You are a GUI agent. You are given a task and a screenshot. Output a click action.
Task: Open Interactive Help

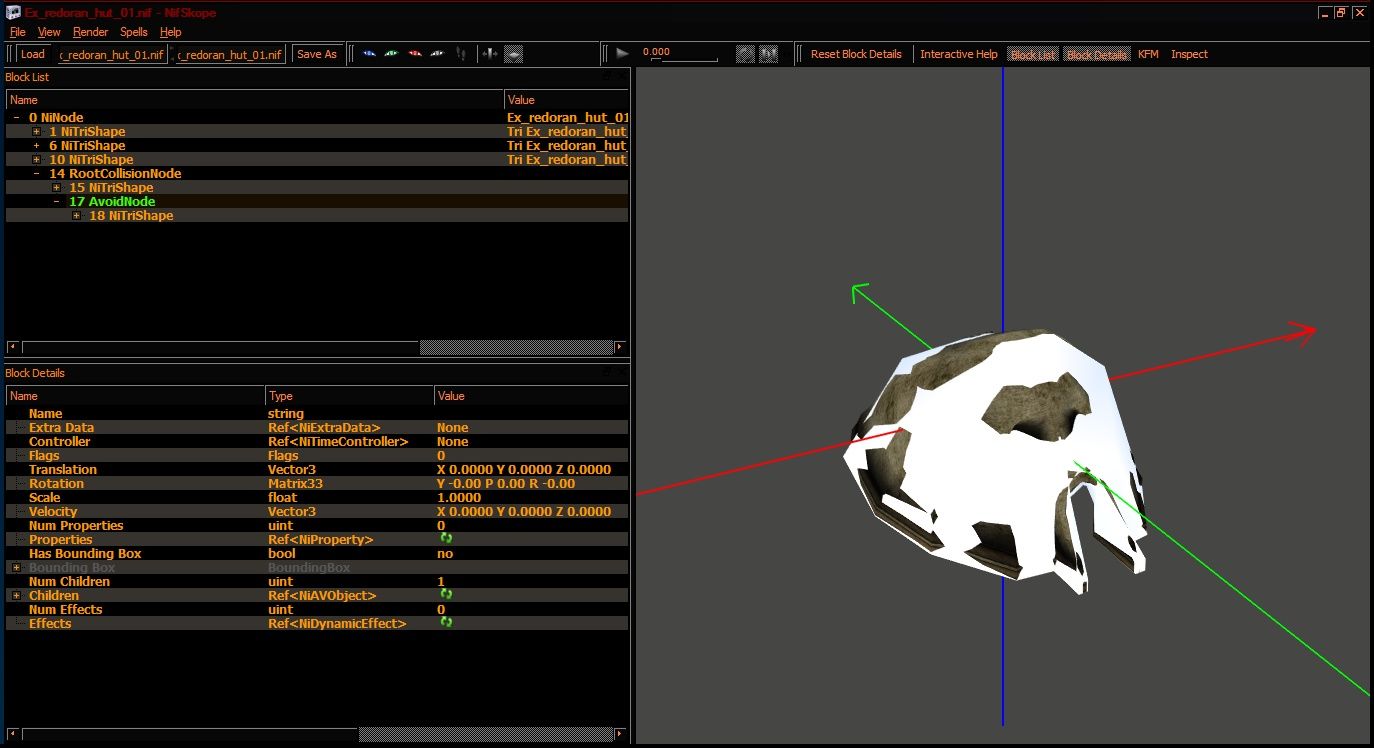tap(959, 54)
